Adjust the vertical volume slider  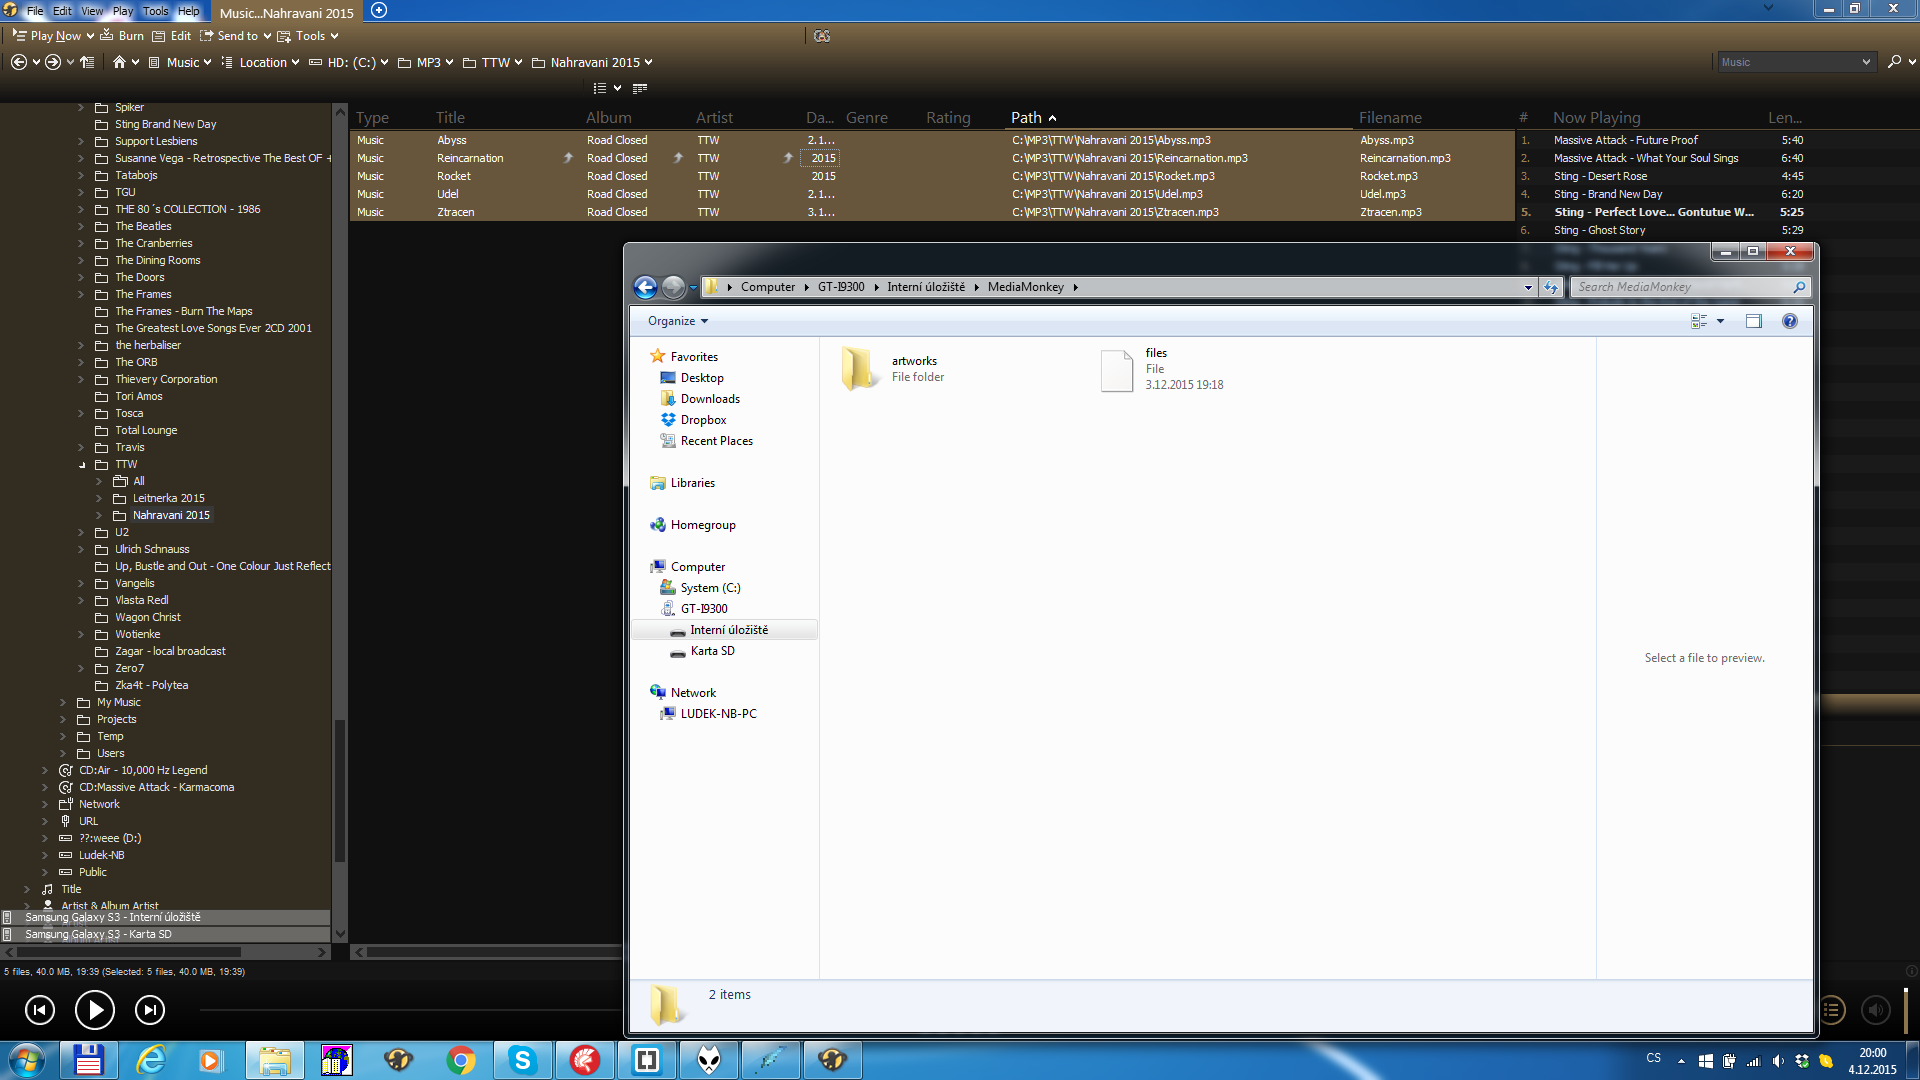tap(1906, 1010)
